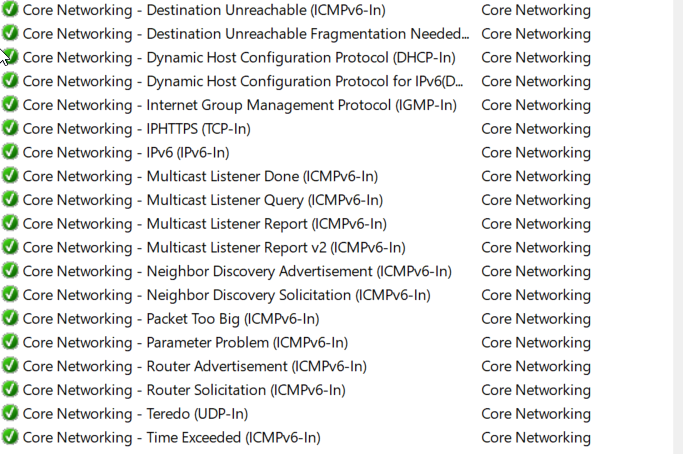Image resolution: width=683 pixels, height=454 pixels.
Task: Click Core Networking group cell for IPHTTPS row
Action: click(x=535, y=129)
